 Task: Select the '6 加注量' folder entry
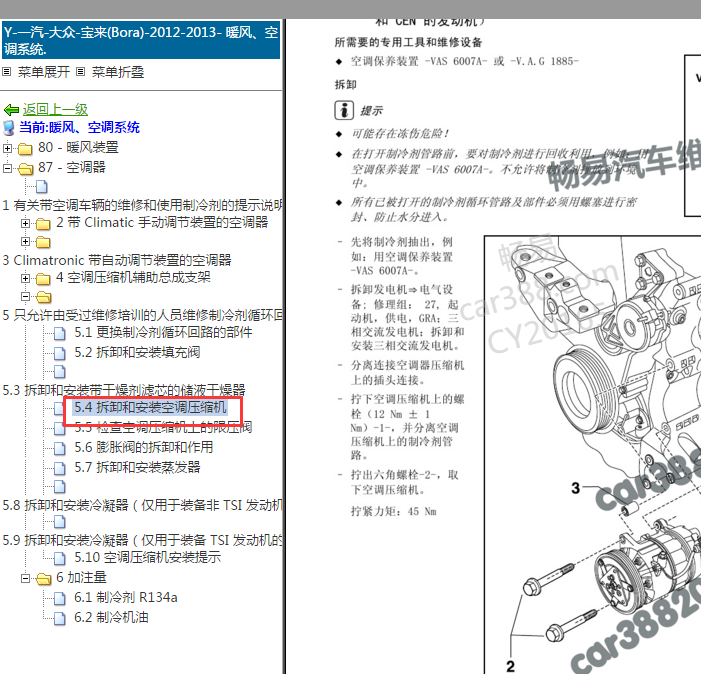[81, 577]
